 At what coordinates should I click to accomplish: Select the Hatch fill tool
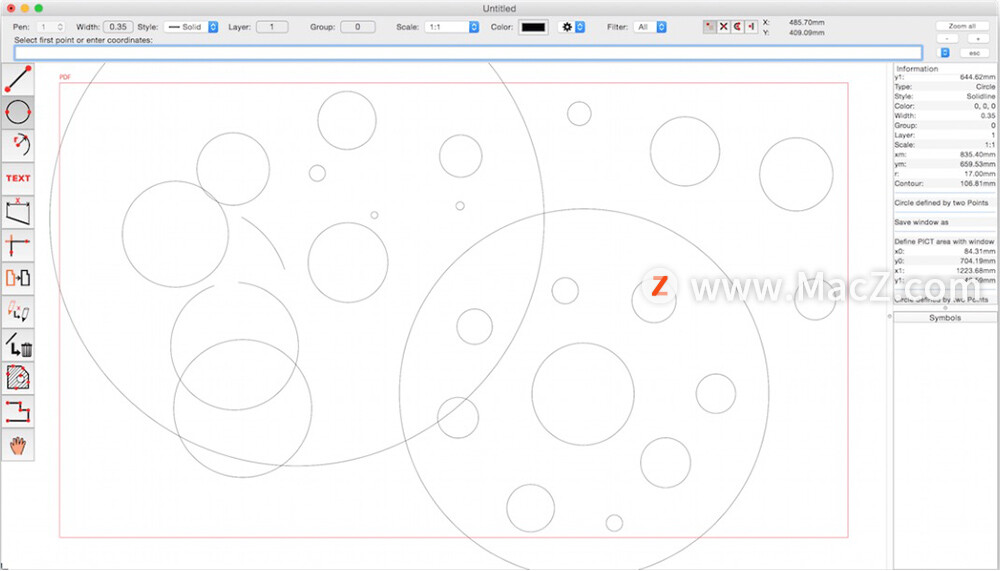(x=18, y=377)
